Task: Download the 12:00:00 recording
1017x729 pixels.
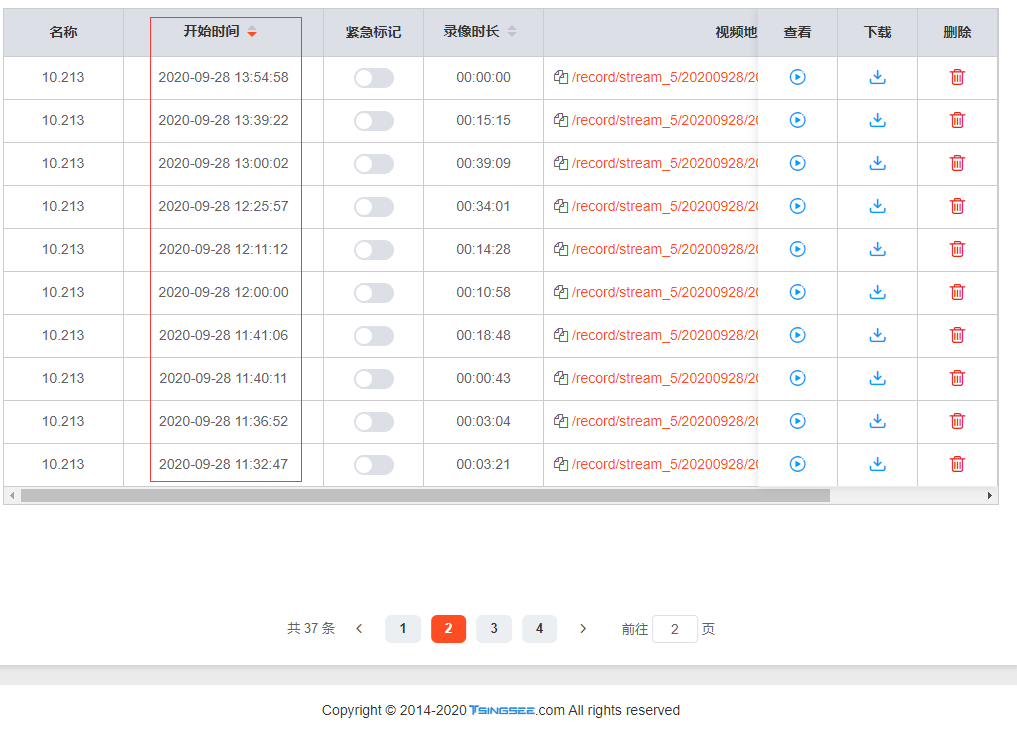Action: pos(877,292)
